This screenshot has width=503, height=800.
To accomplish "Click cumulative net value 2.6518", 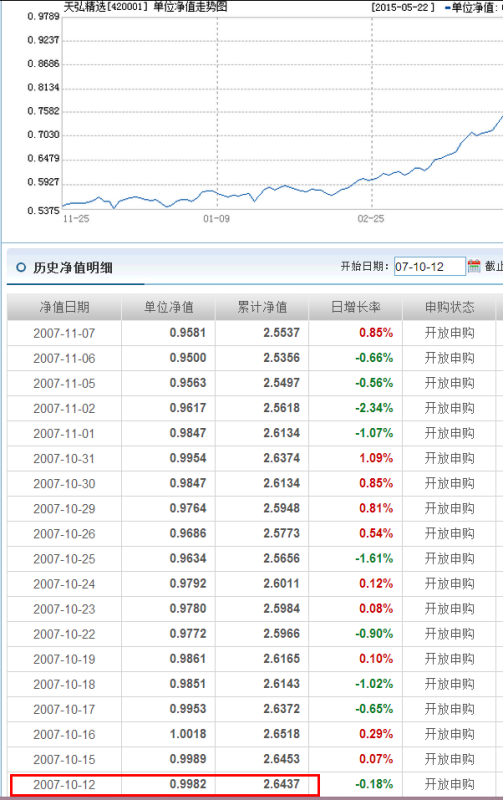I will coord(282,734).
